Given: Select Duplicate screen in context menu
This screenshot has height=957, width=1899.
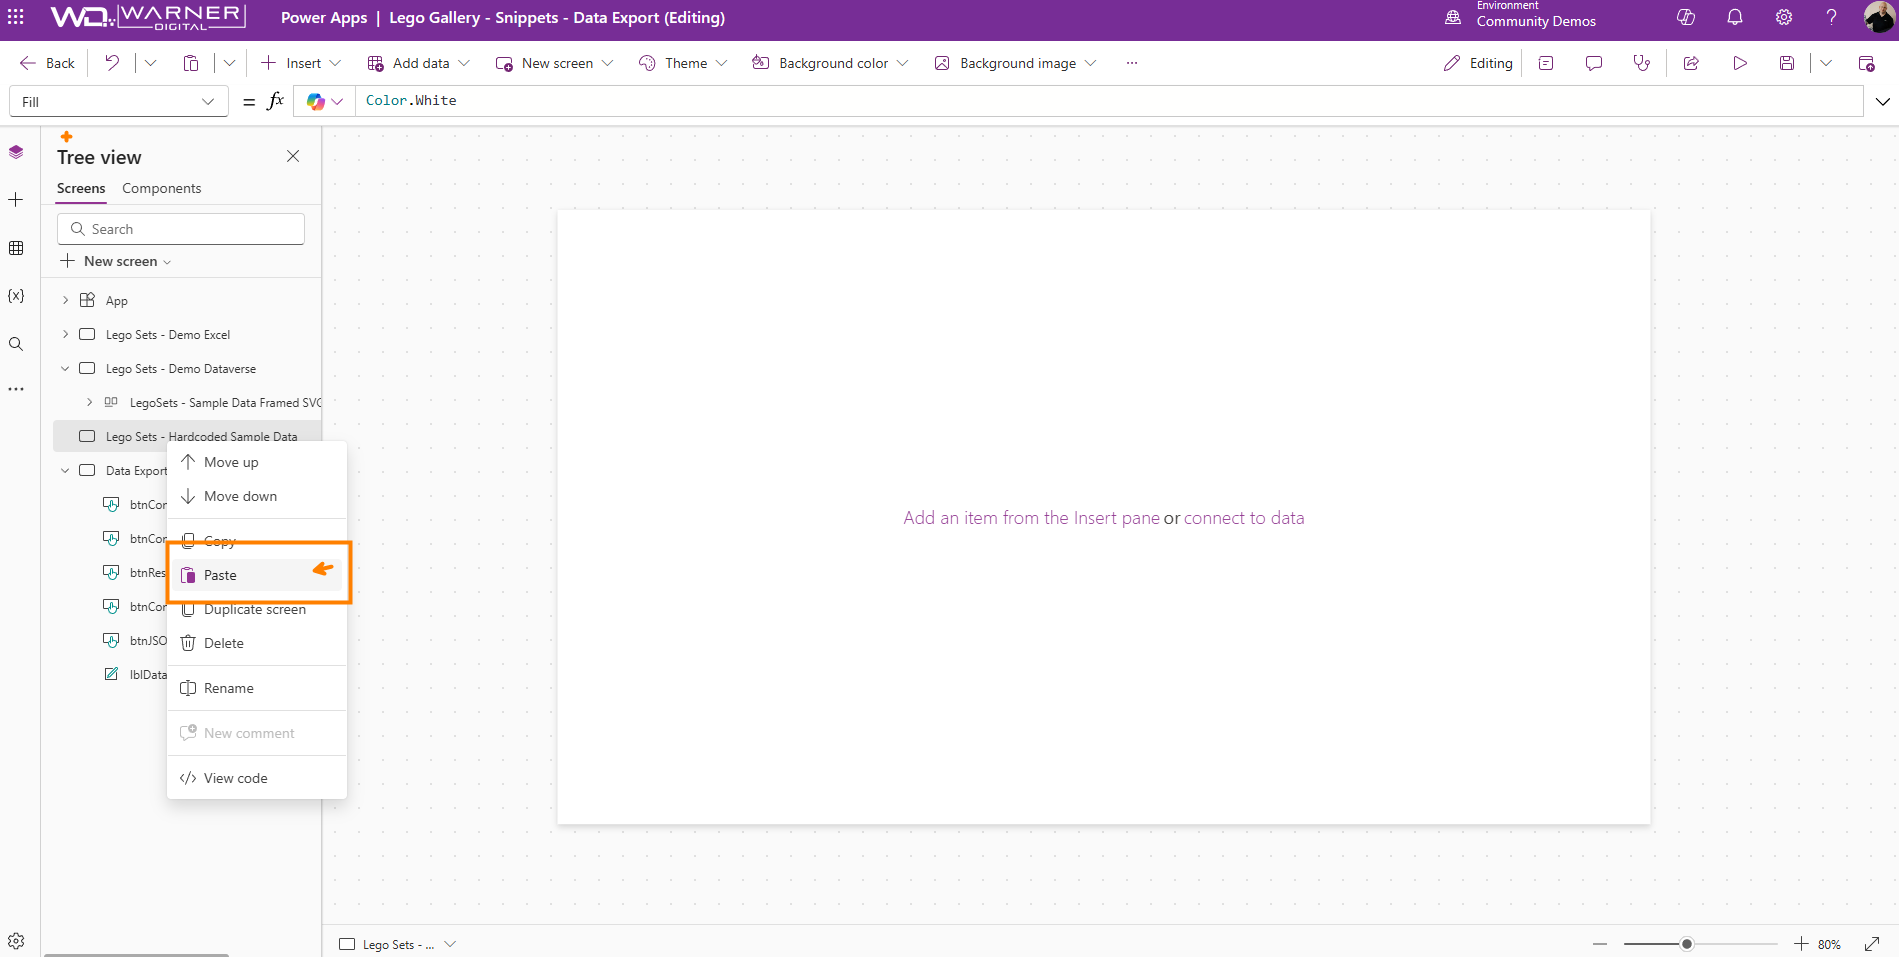Looking at the screenshot, I should click(x=257, y=609).
